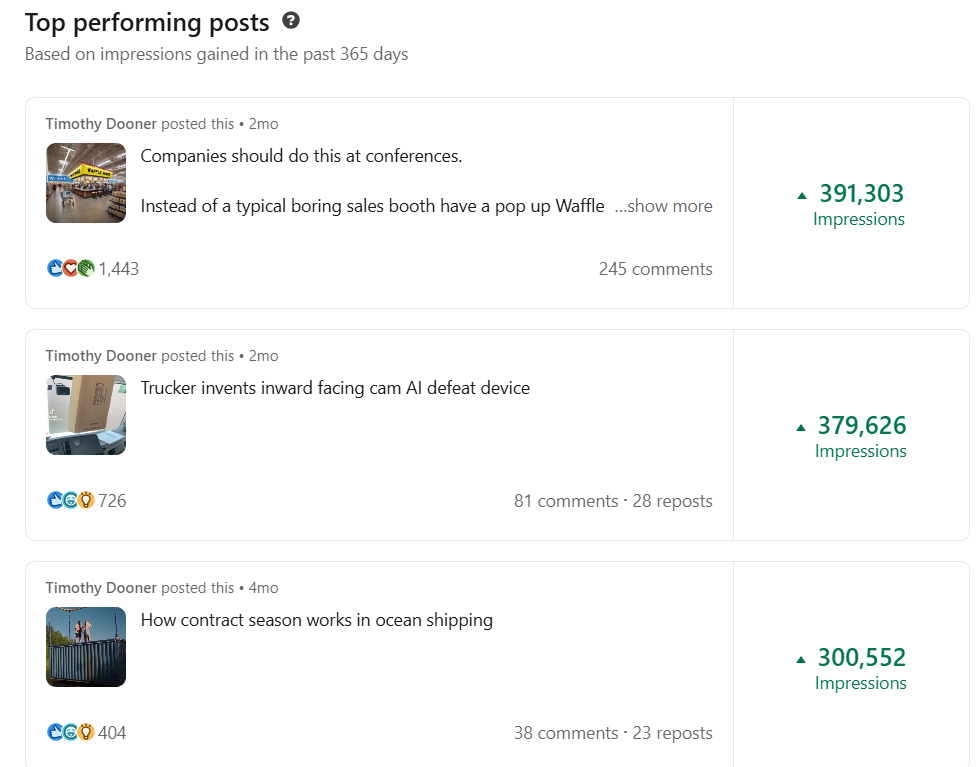Screen dimensions: 977x767
Task: Click green arrow beside 379,626 impressions
Action: (x=801, y=427)
